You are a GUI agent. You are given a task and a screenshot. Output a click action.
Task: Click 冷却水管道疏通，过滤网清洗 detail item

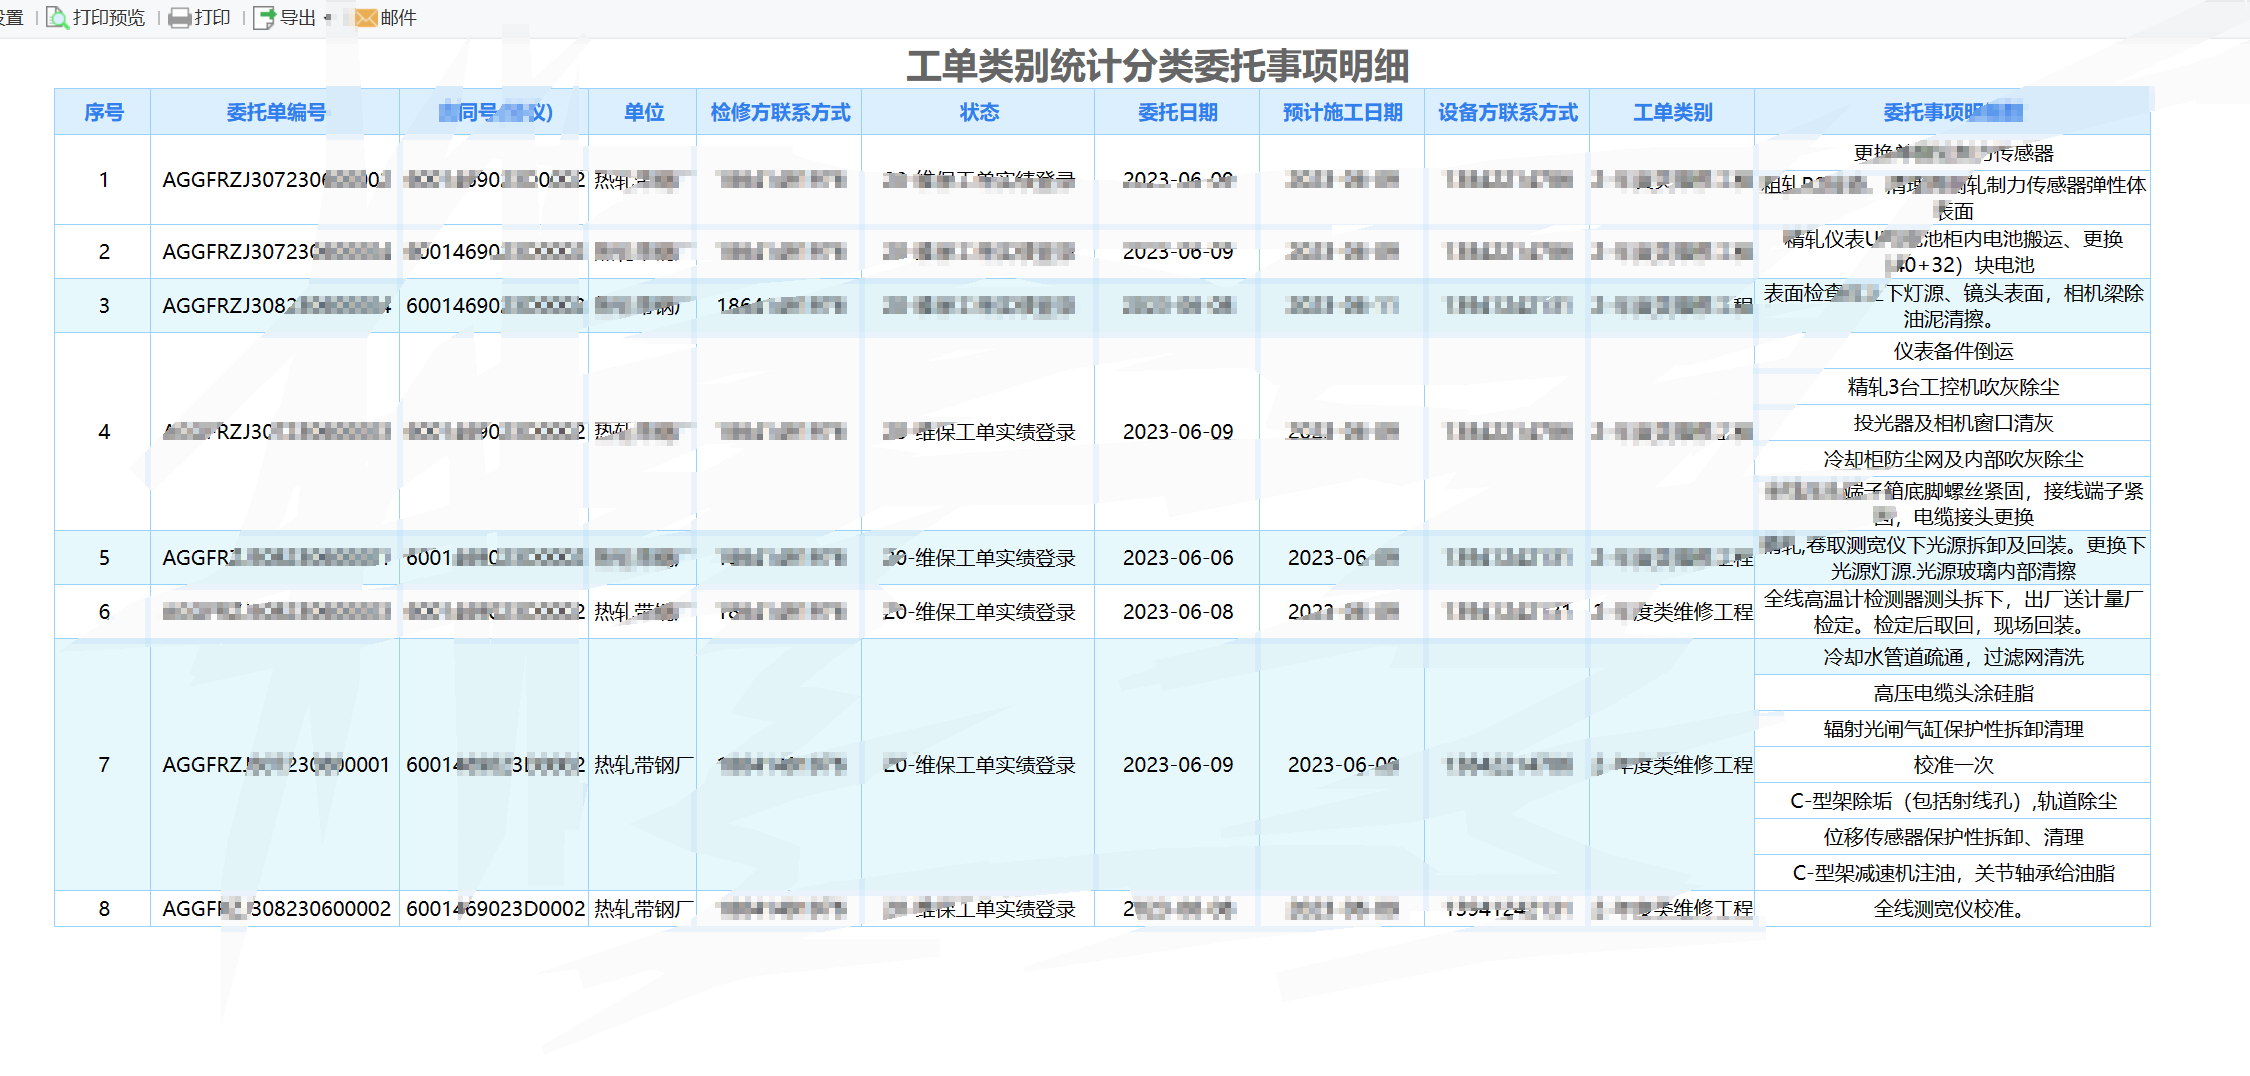pyautogui.click(x=1953, y=657)
